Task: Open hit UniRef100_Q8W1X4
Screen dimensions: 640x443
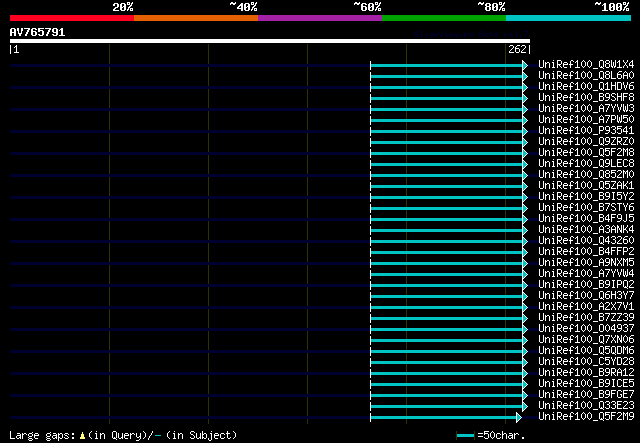Action: 586,65
